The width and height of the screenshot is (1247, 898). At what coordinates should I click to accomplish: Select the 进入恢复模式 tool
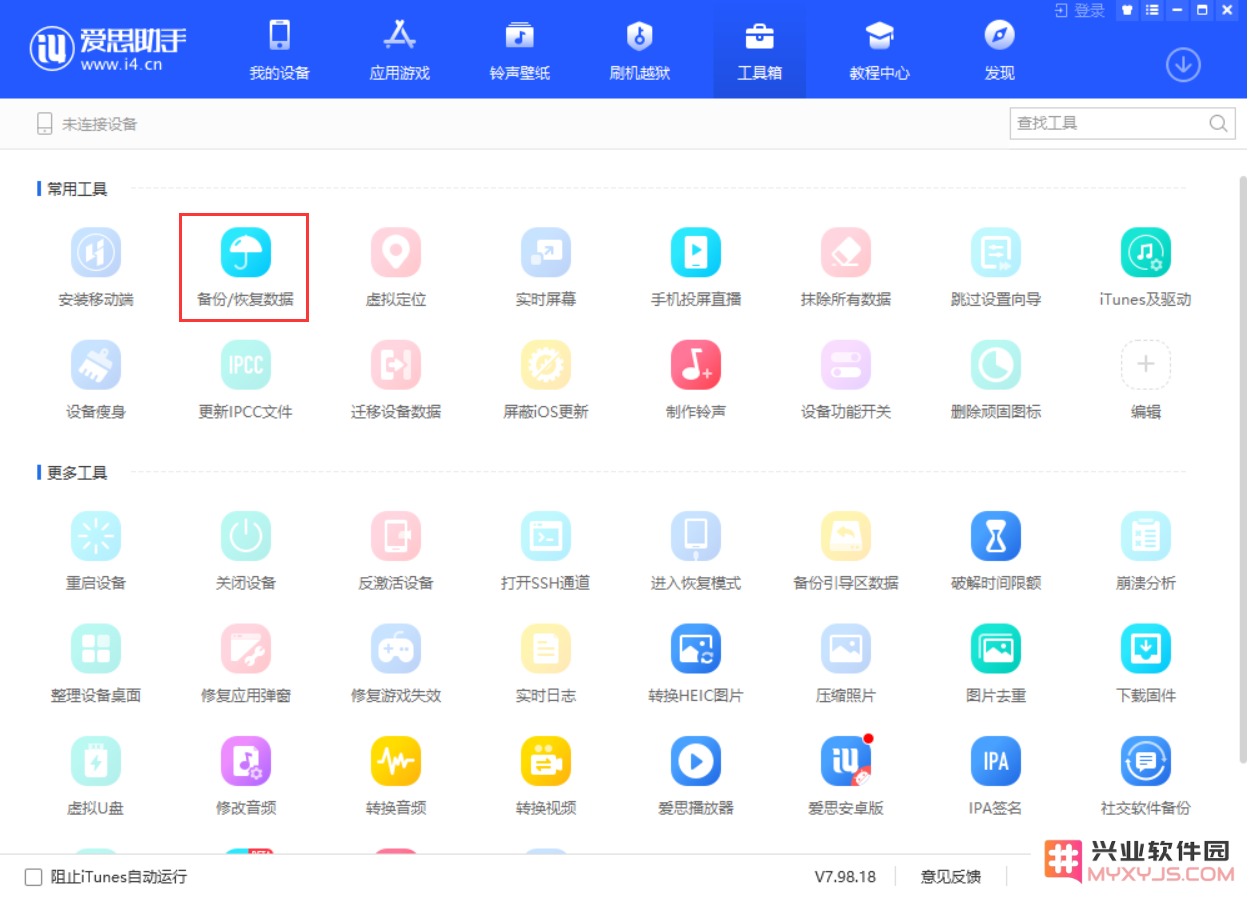pos(696,551)
